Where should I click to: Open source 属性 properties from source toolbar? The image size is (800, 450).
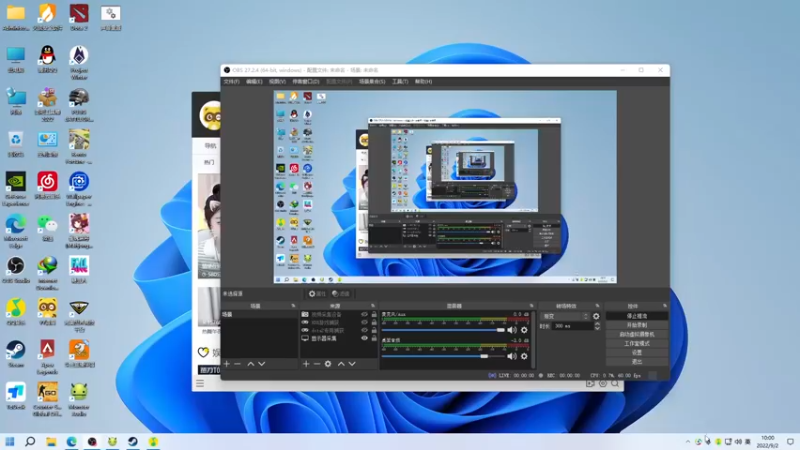317,294
